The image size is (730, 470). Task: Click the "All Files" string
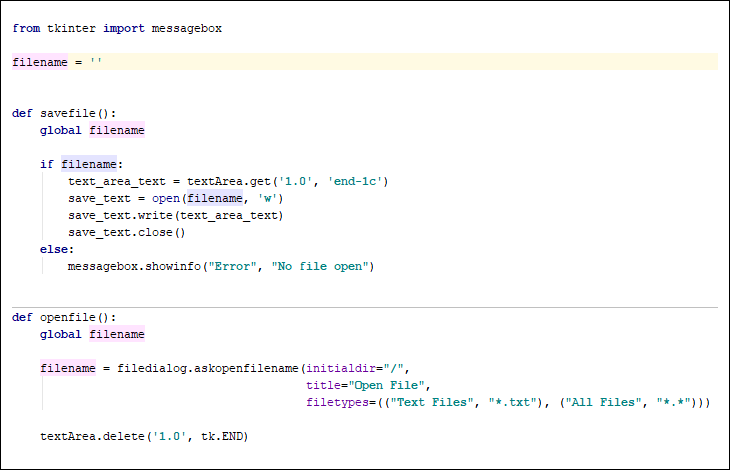[x=604, y=402]
